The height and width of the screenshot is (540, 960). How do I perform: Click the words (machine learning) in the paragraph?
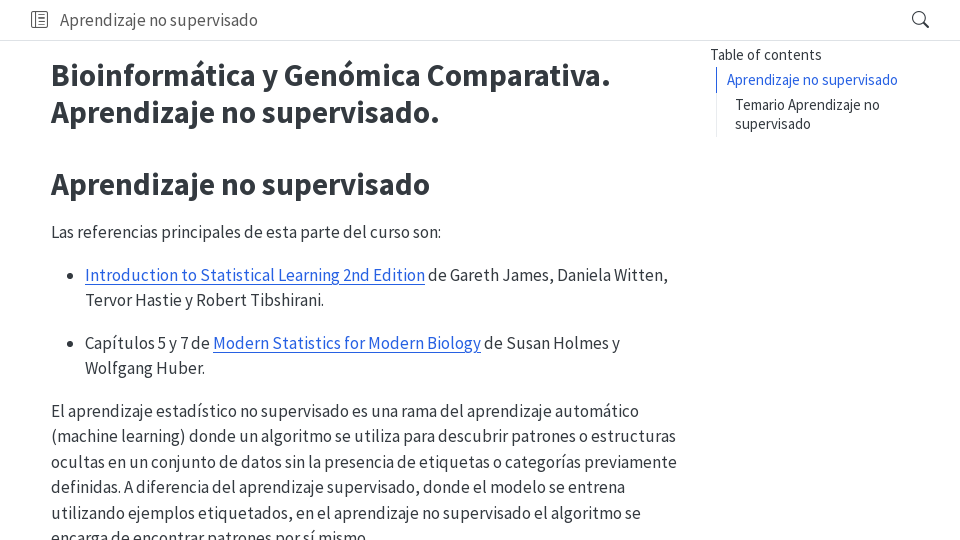120,437
